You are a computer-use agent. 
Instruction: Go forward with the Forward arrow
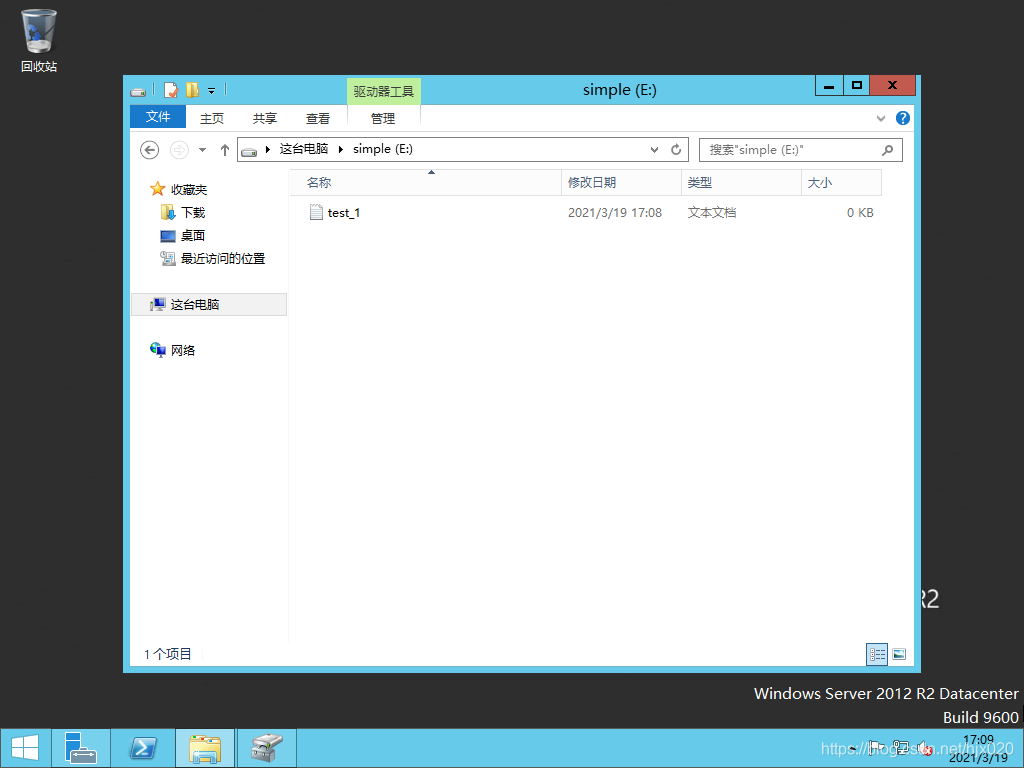tap(179, 150)
